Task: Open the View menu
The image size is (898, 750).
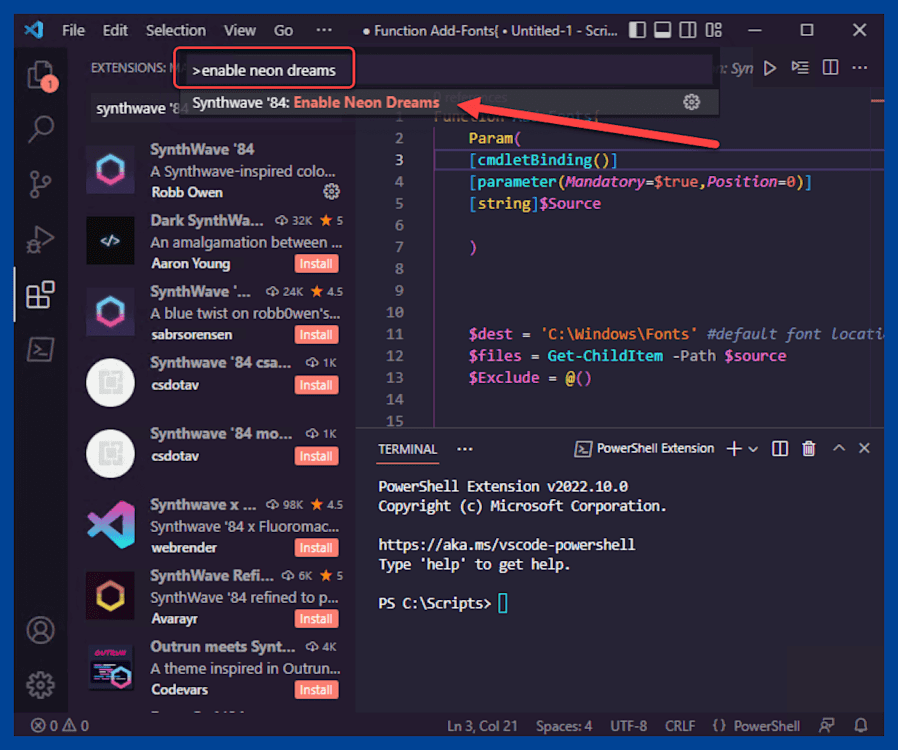Action: click(239, 30)
